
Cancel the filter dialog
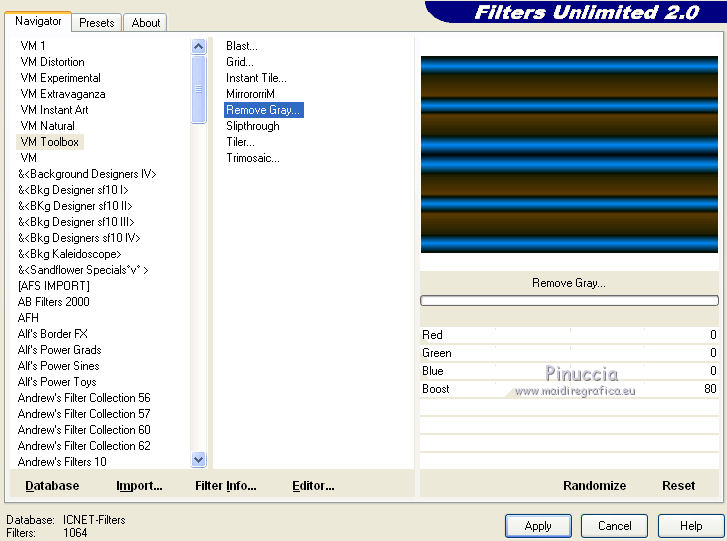(614, 526)
